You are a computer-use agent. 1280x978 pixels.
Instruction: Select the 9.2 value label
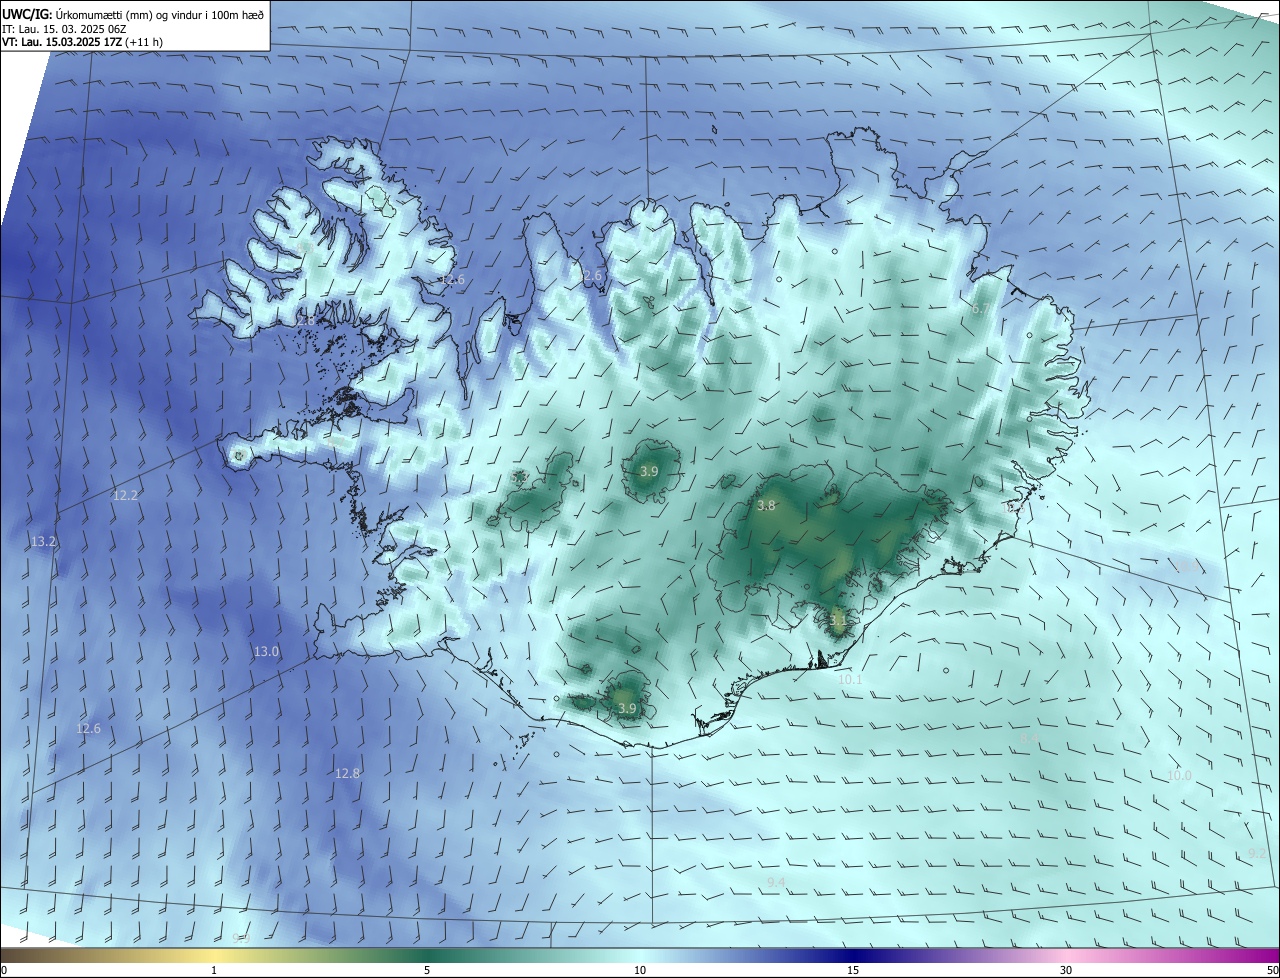click(1258, 853)
